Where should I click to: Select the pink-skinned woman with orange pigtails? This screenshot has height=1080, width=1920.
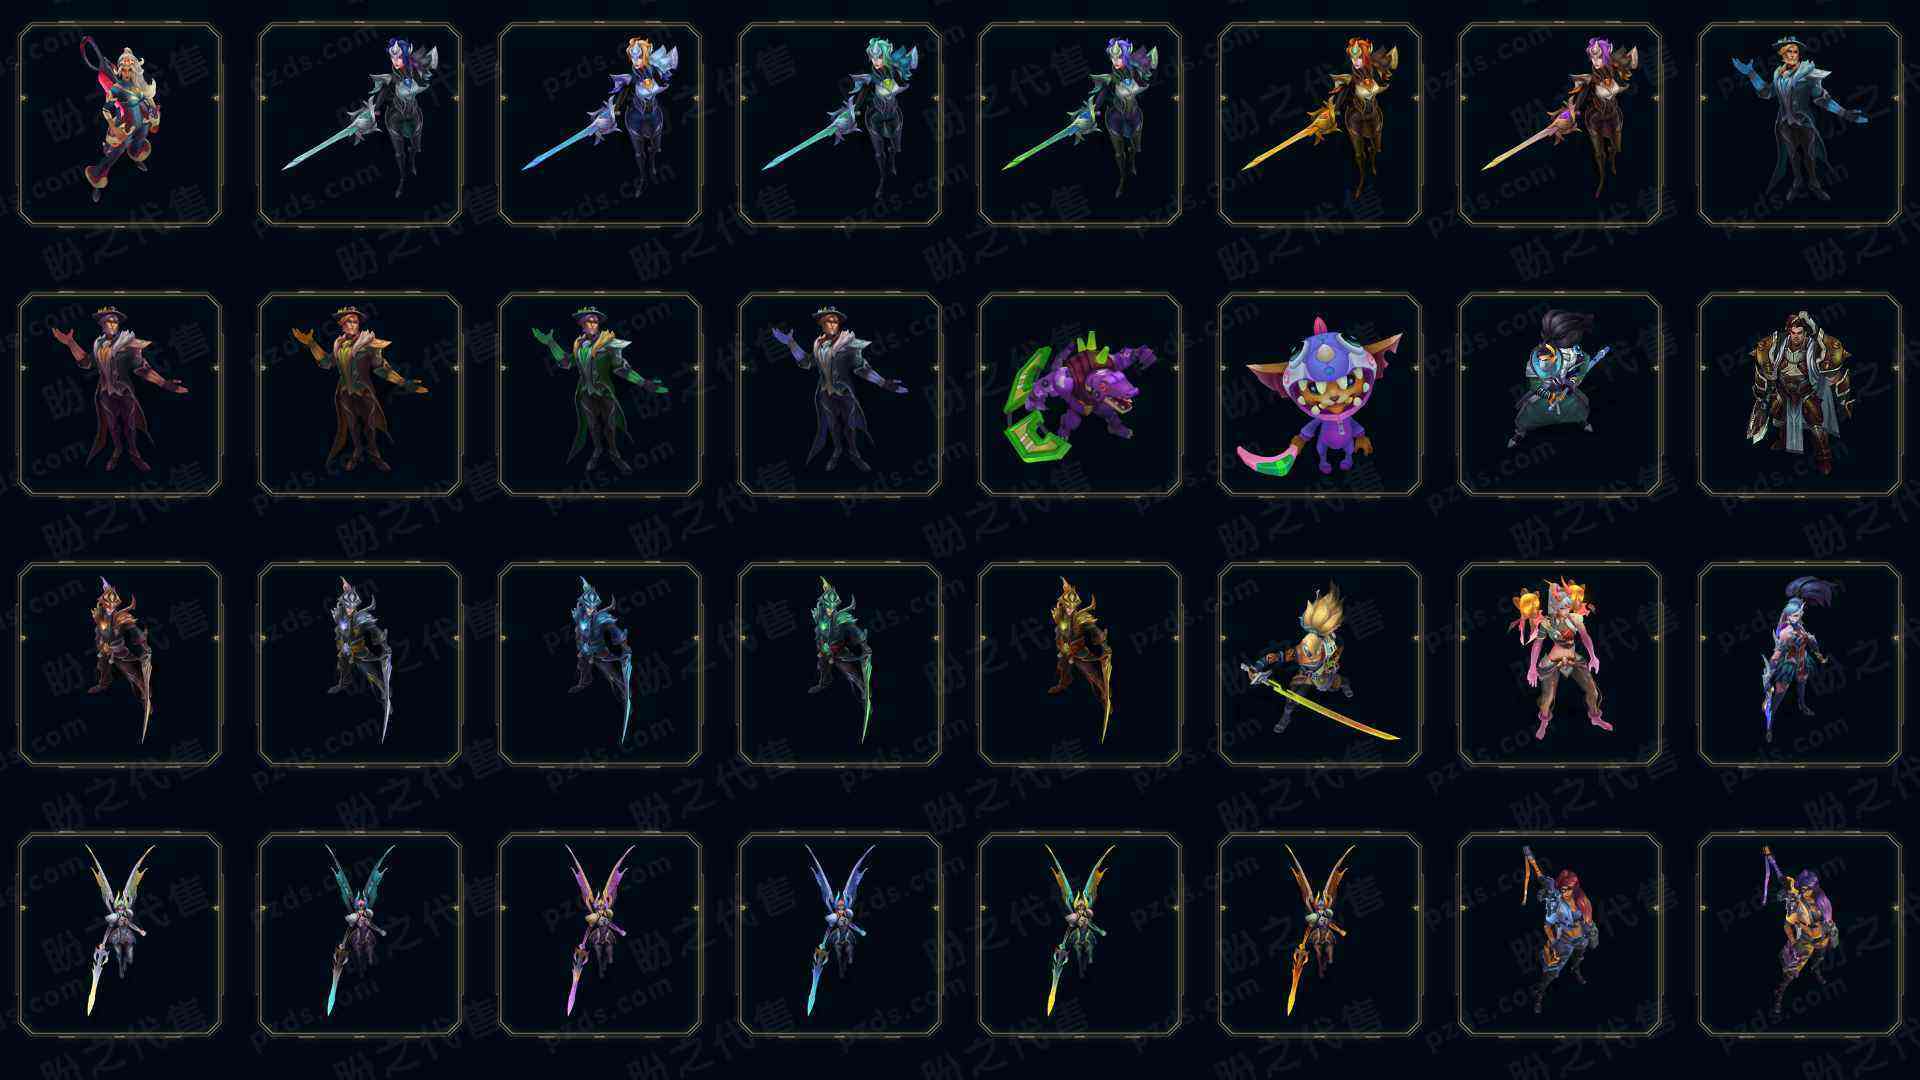pyautogui.click(x=1560, y=664)
